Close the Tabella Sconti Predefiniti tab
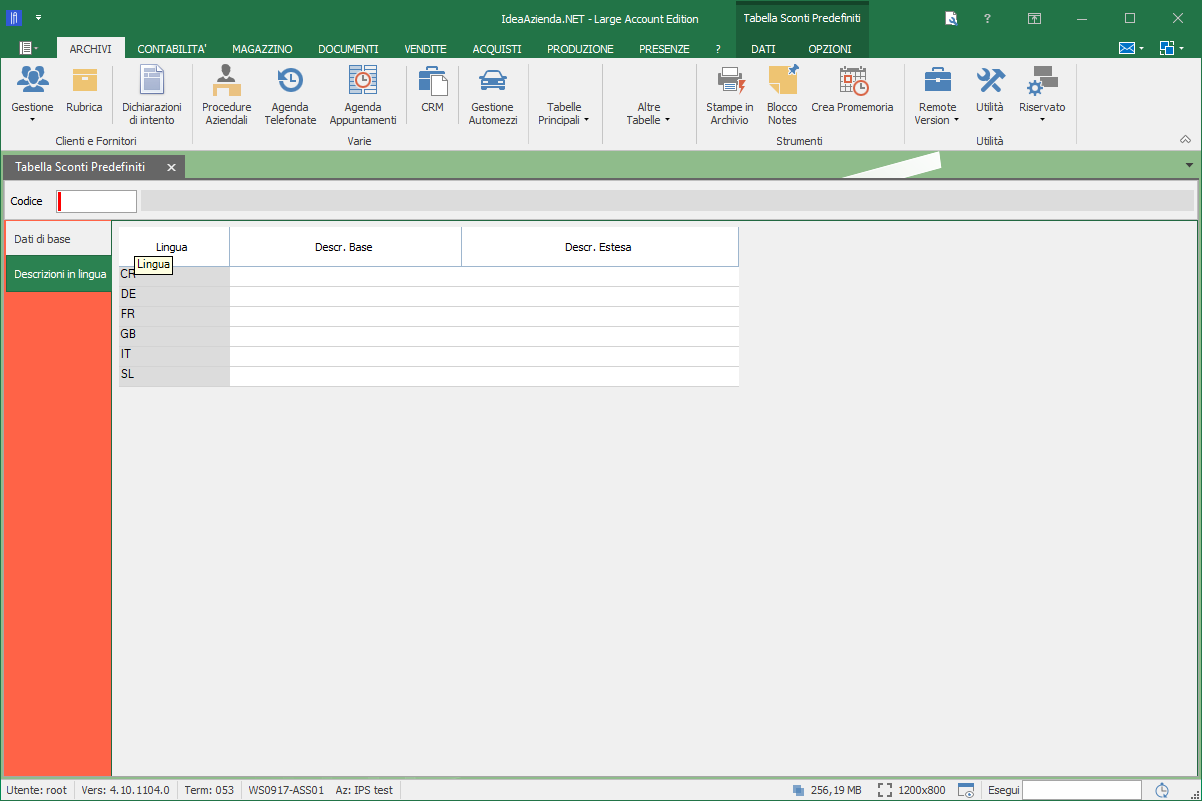The width and height of the screenshot is (1202, 801). (x=171, y=167)
